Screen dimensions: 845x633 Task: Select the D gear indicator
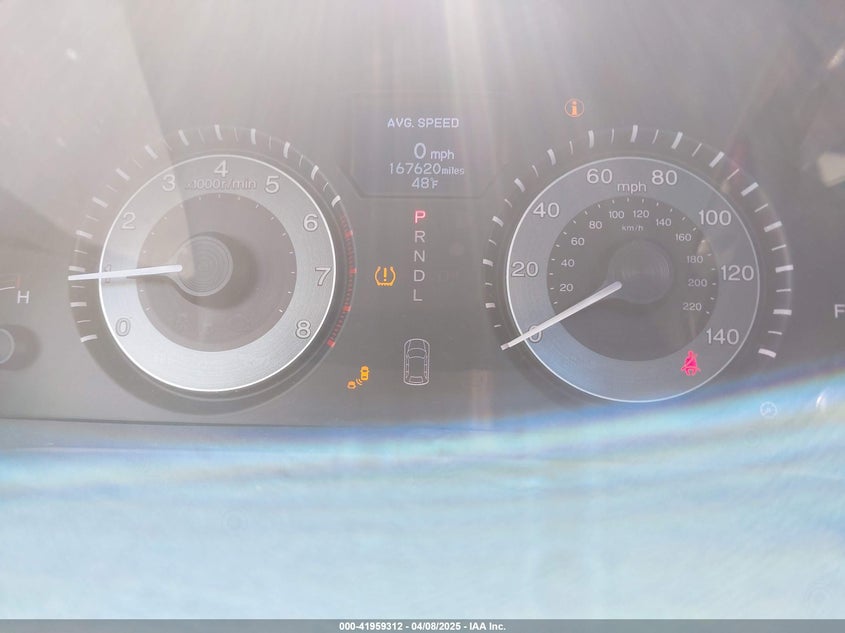click(x=419, y=275)
